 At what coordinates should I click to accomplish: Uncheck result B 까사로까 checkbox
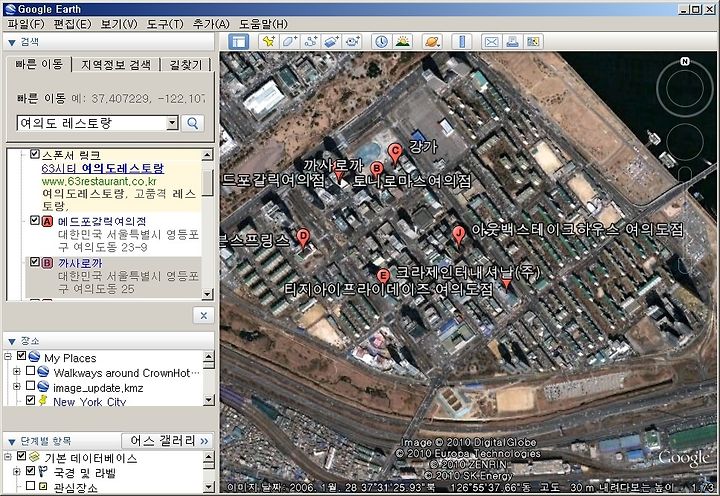tap(35, 262)
